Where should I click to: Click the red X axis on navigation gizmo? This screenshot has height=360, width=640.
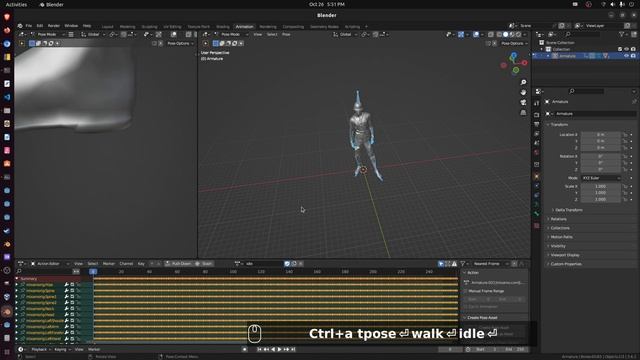(524, 63)
